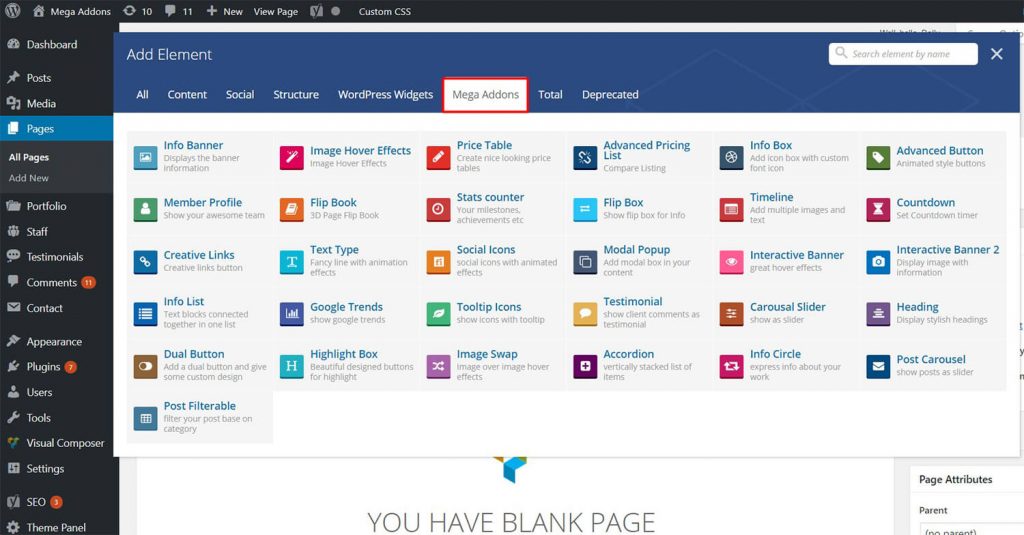Click the New button in admin bar
The width and height of the screenshot is (1024, 535).
click(x=224, y=11)
